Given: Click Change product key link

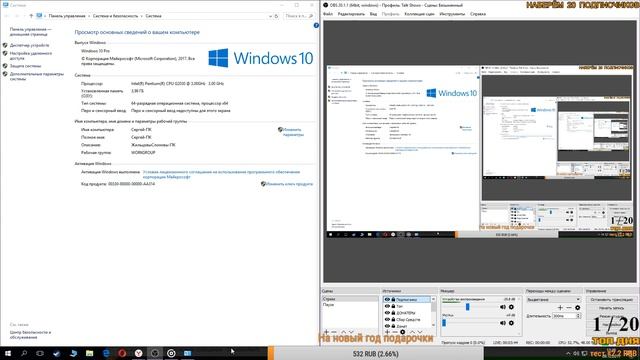Looking at the screenshot, I should click(289, 184).
